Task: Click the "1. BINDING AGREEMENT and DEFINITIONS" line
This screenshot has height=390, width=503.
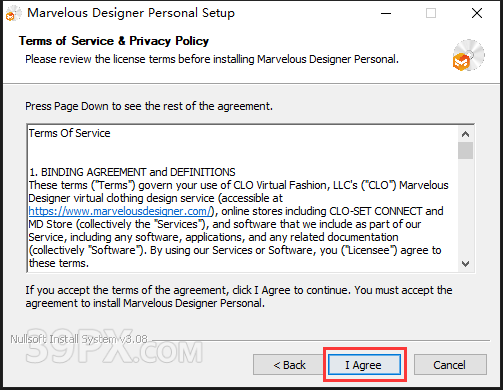Action: coord(132,172)
